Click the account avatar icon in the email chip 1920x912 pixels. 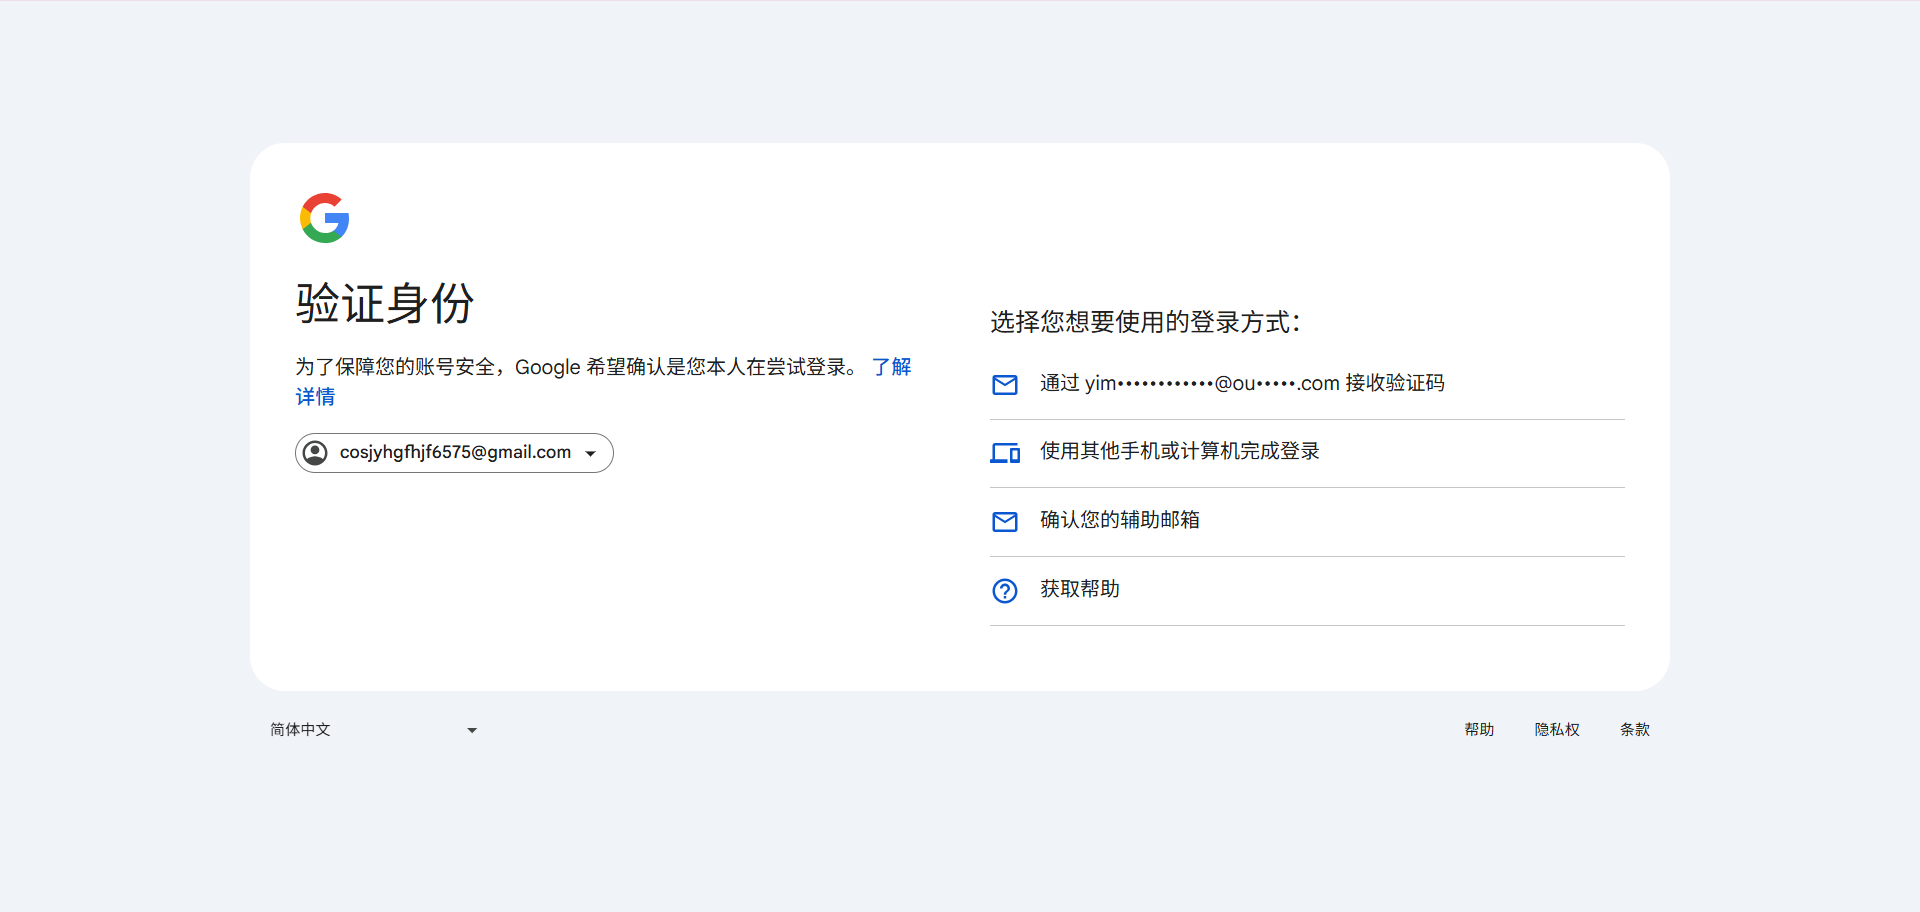pos(315,453)
